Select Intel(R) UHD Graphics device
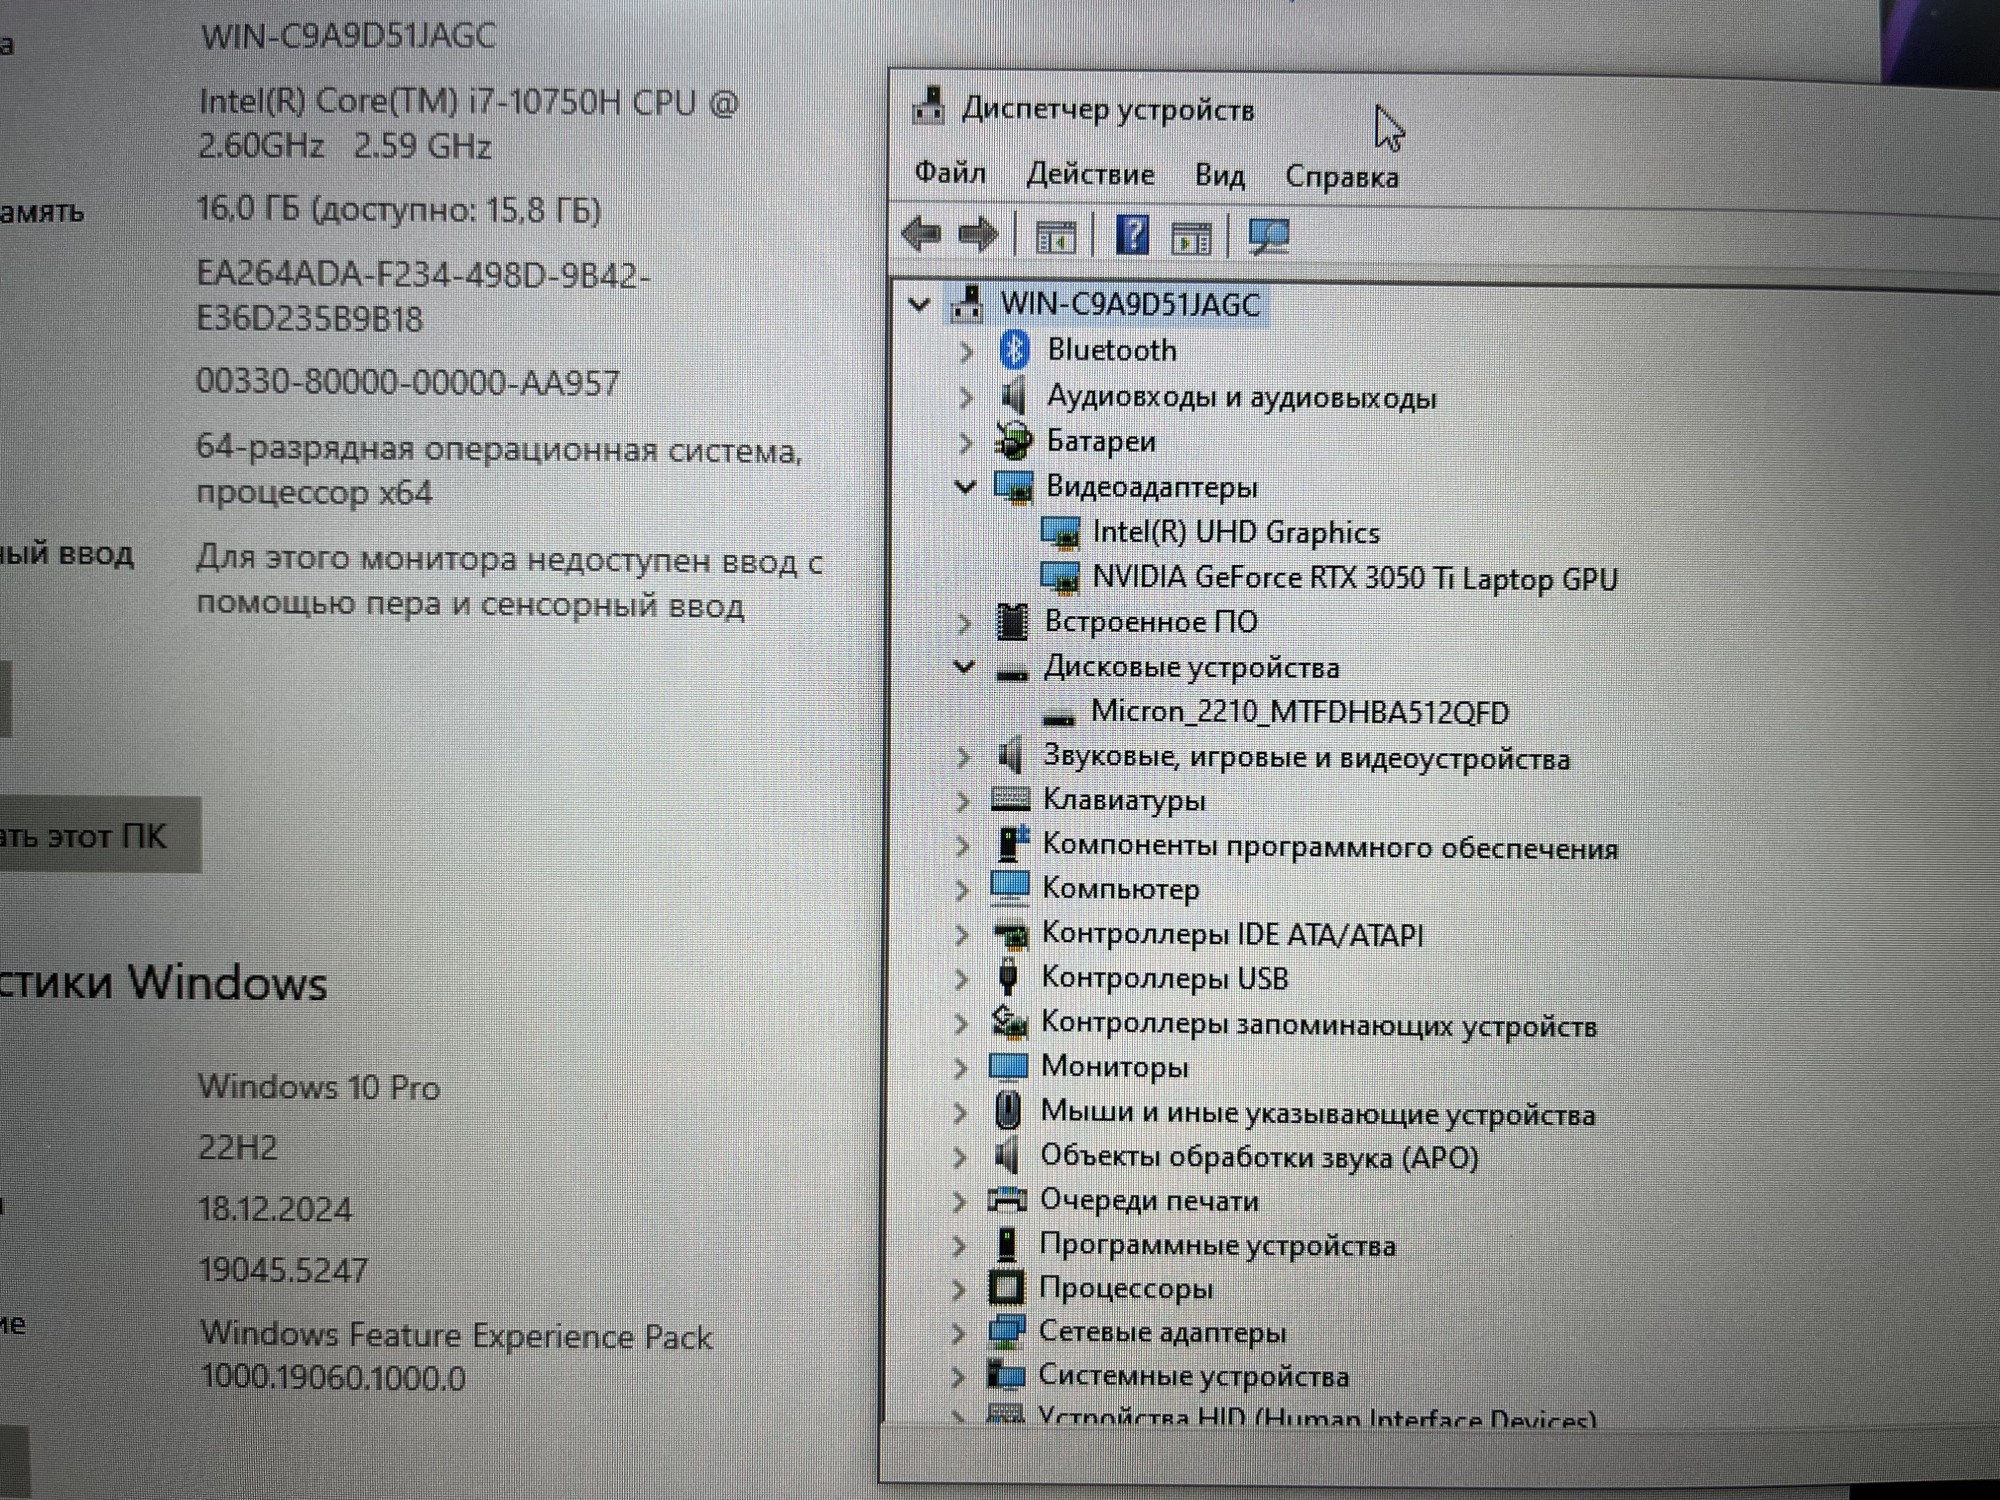The width and height of the screenshot is (2000, 1500). pyautogui.click(x=1235, y=532)
